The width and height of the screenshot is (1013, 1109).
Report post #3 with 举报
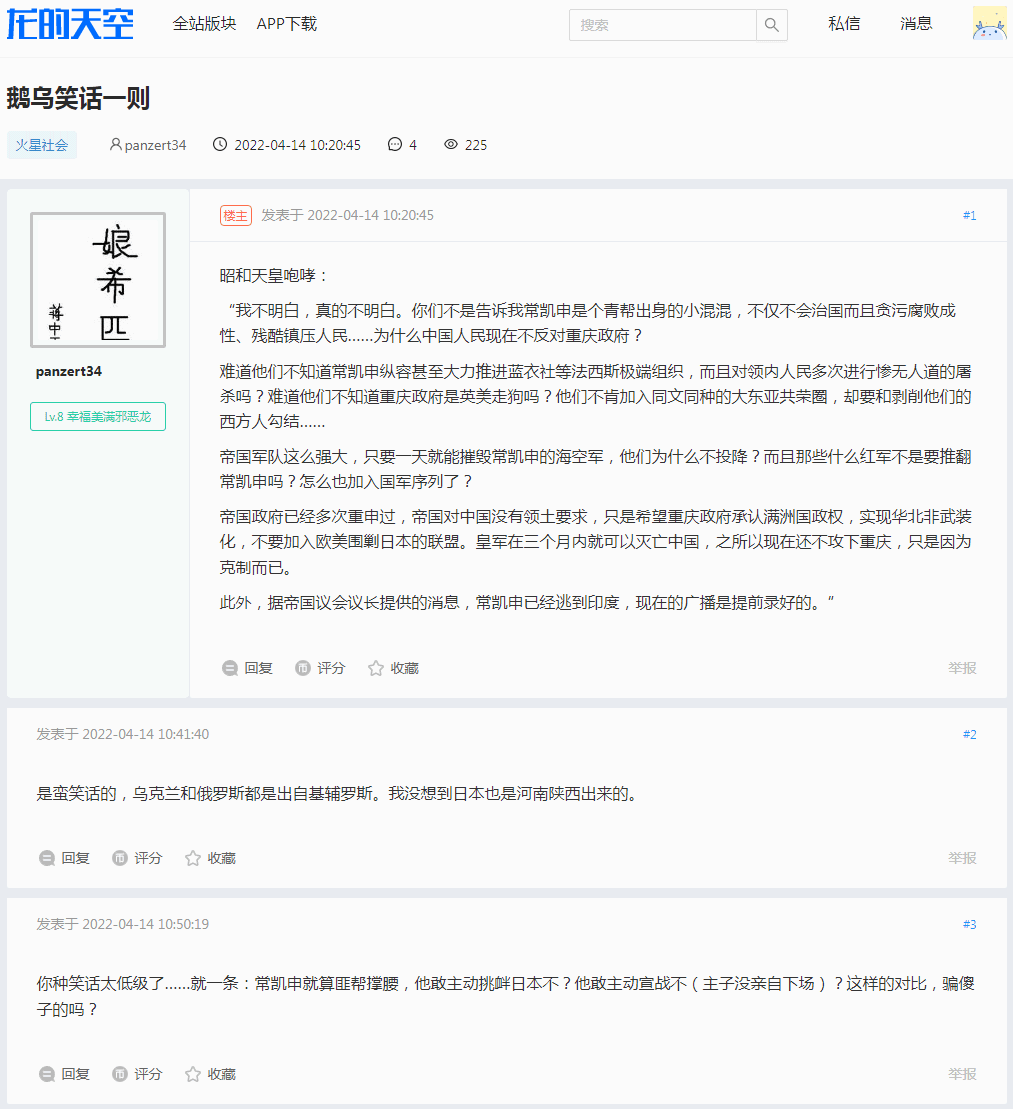click(962, 1074)
